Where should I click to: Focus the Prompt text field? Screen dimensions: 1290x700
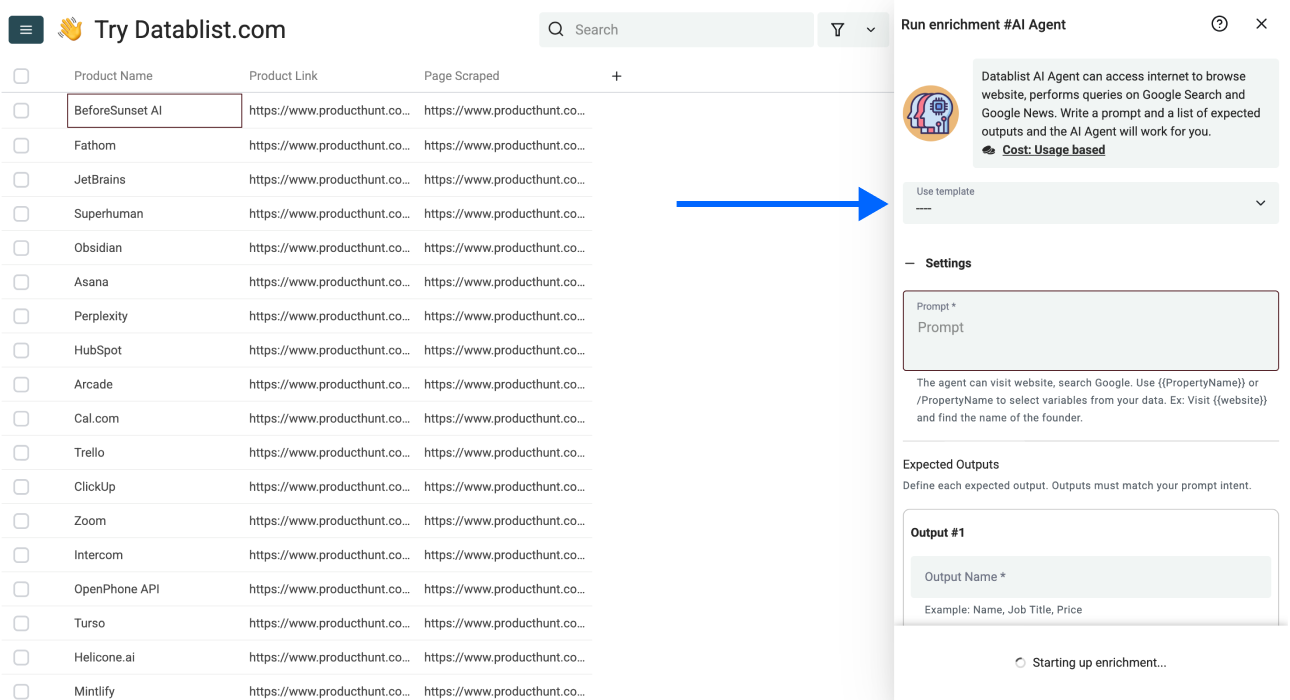tap(1090, 331)
